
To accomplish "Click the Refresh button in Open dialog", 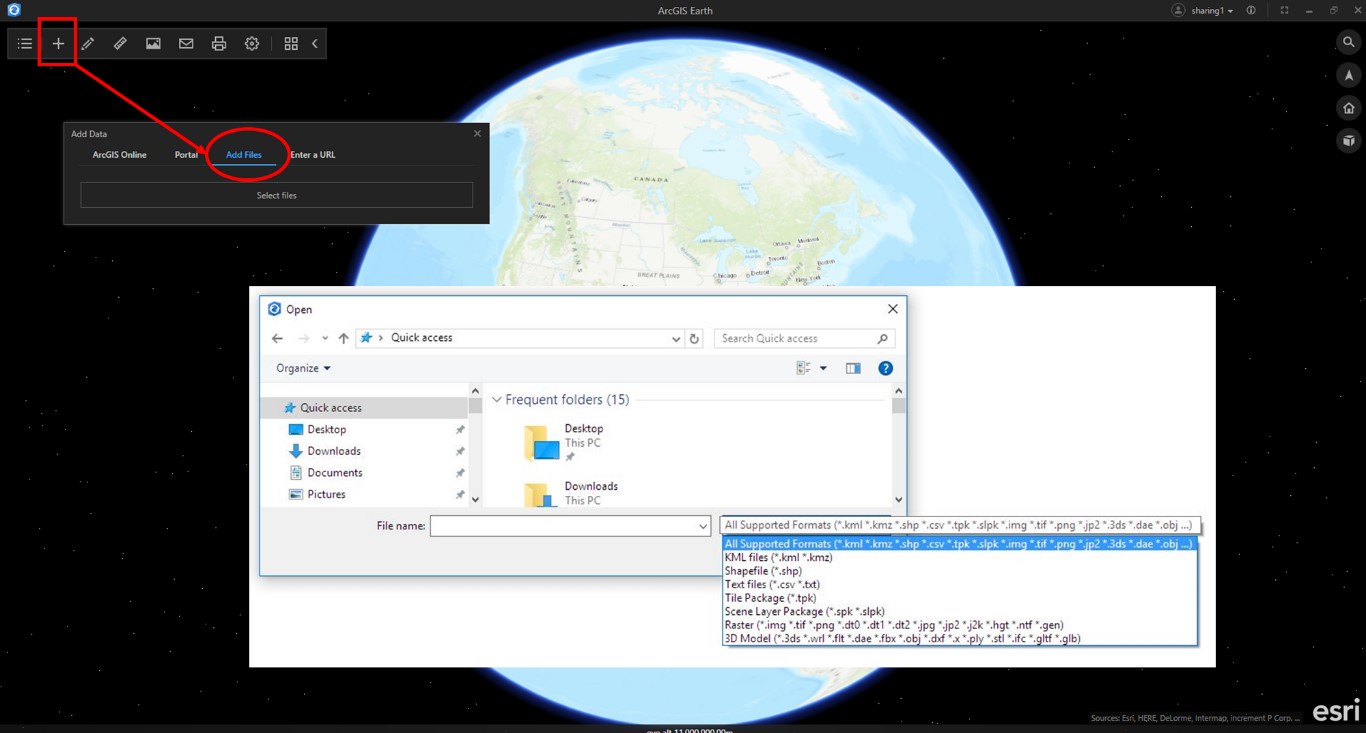I will [695, 338].
